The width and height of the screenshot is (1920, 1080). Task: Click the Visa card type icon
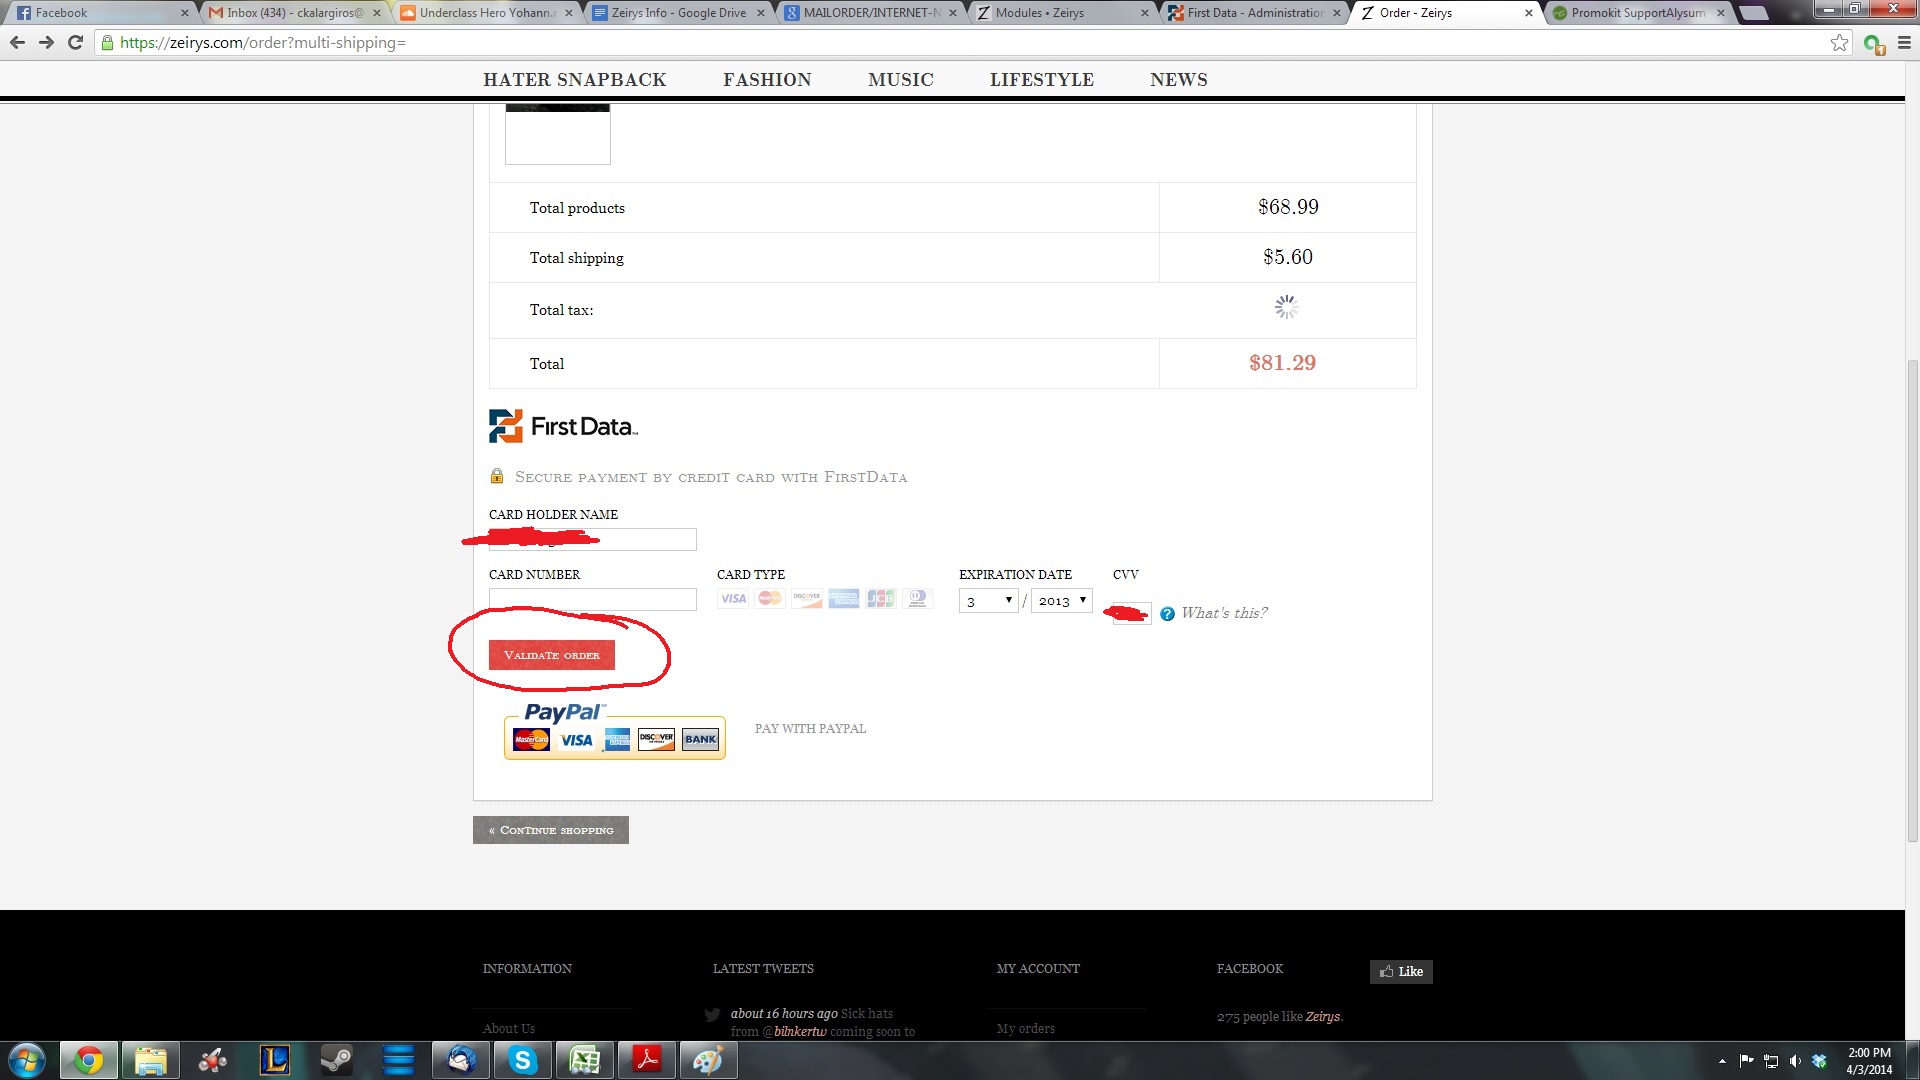coord(733,599)
